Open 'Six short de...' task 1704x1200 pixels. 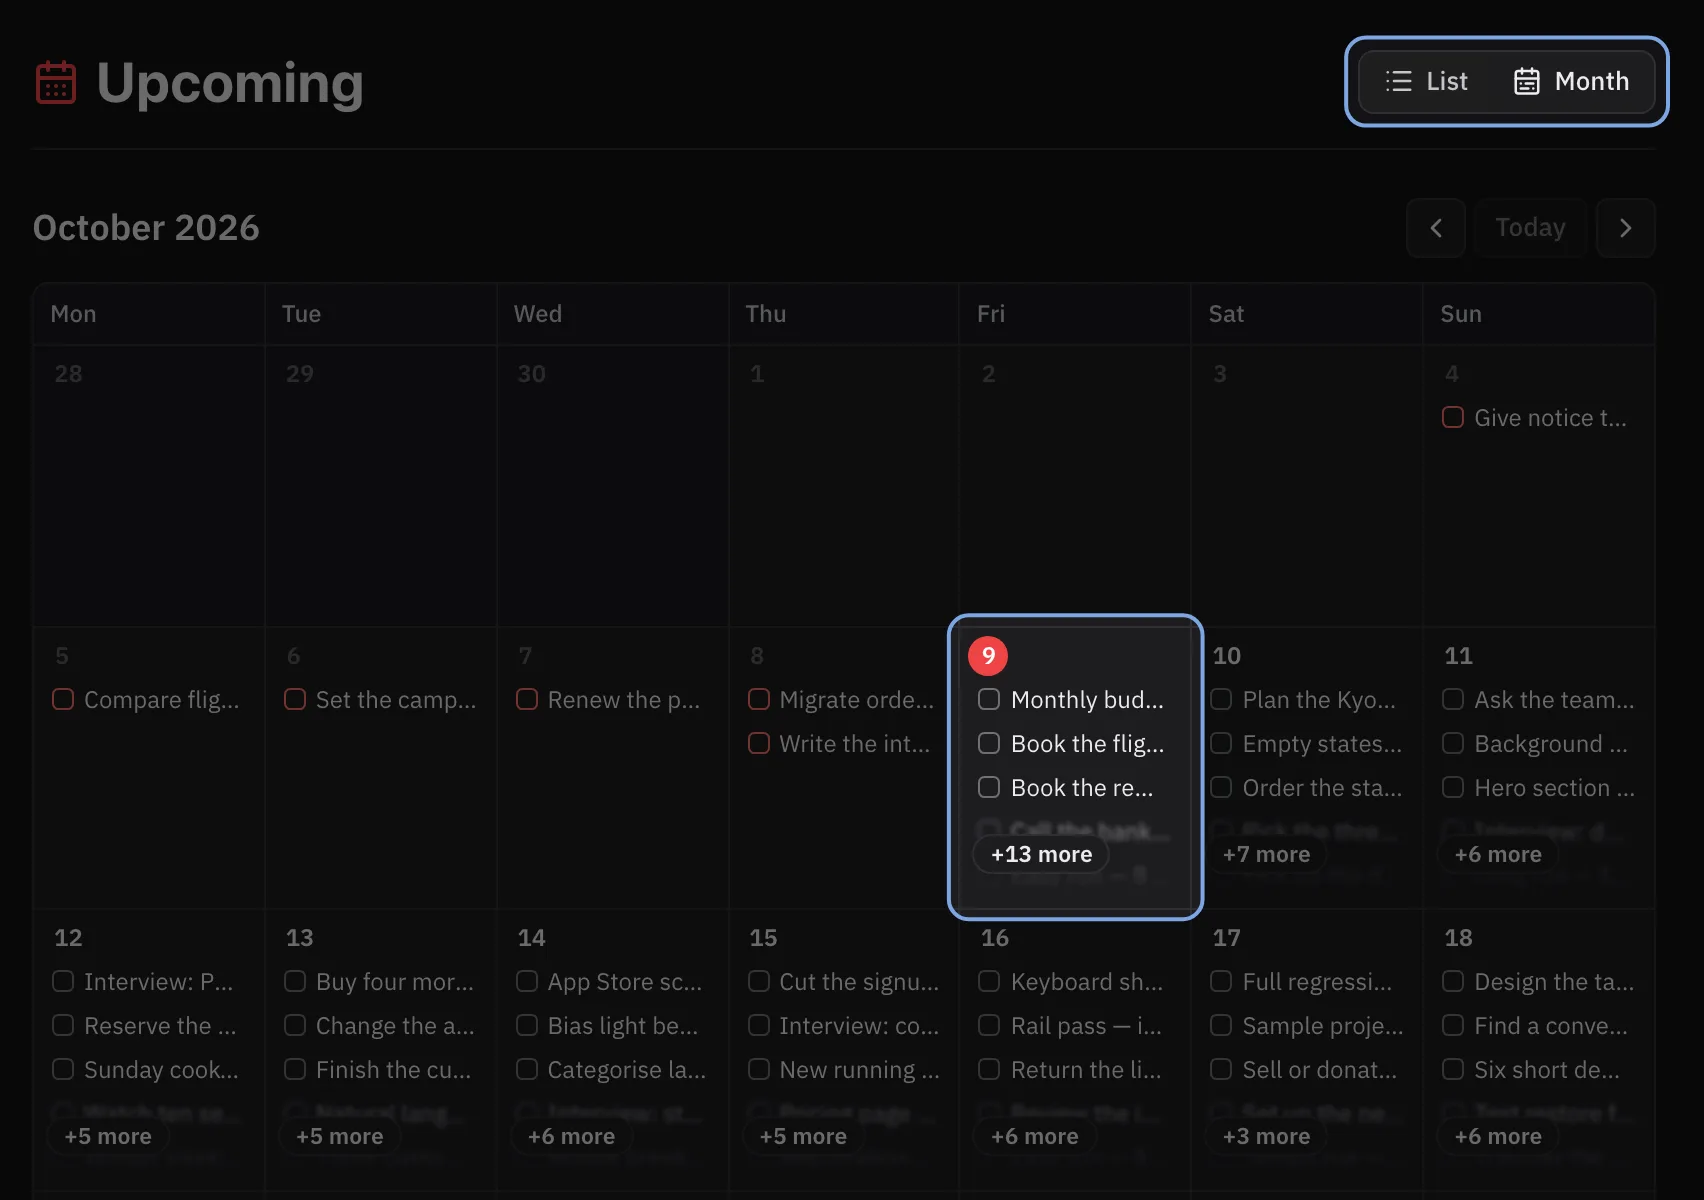coord(1547,1069)
